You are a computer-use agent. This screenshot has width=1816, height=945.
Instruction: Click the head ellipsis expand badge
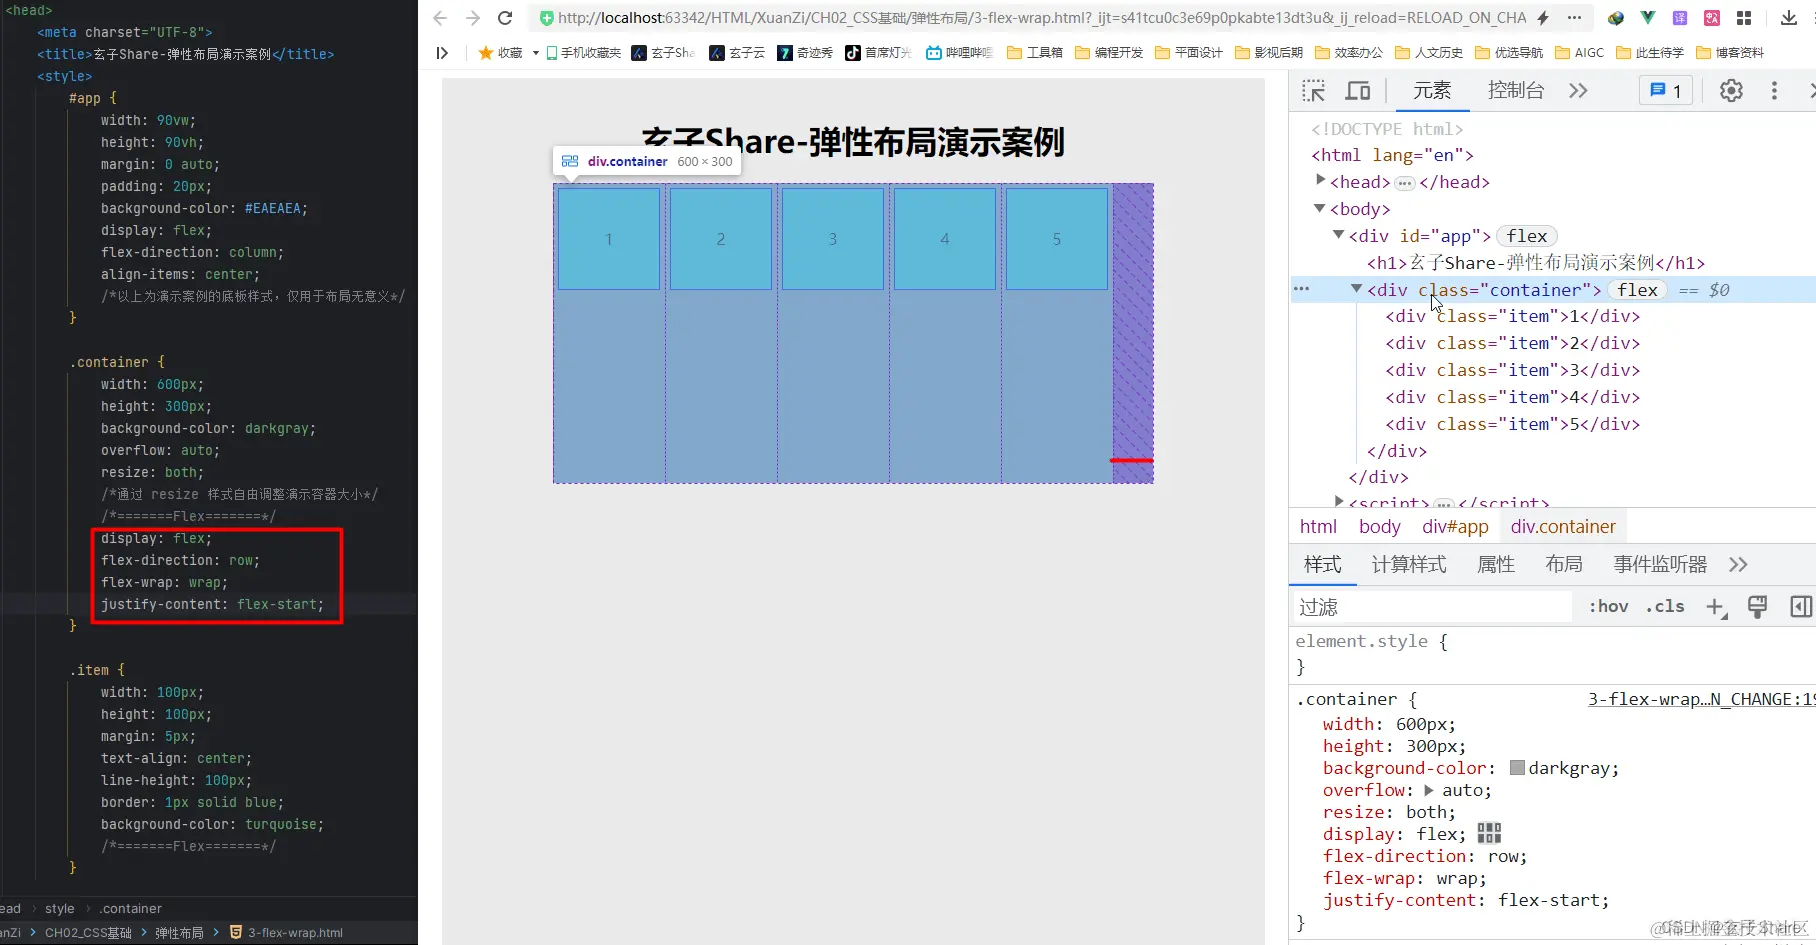[x=1405, y=183]
